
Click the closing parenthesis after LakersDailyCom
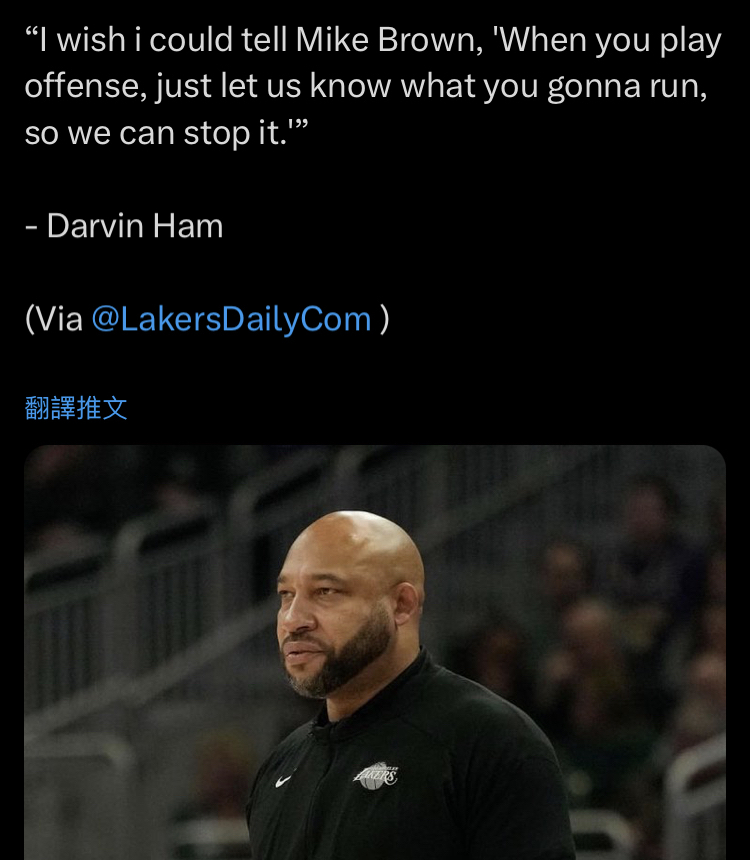384,319
